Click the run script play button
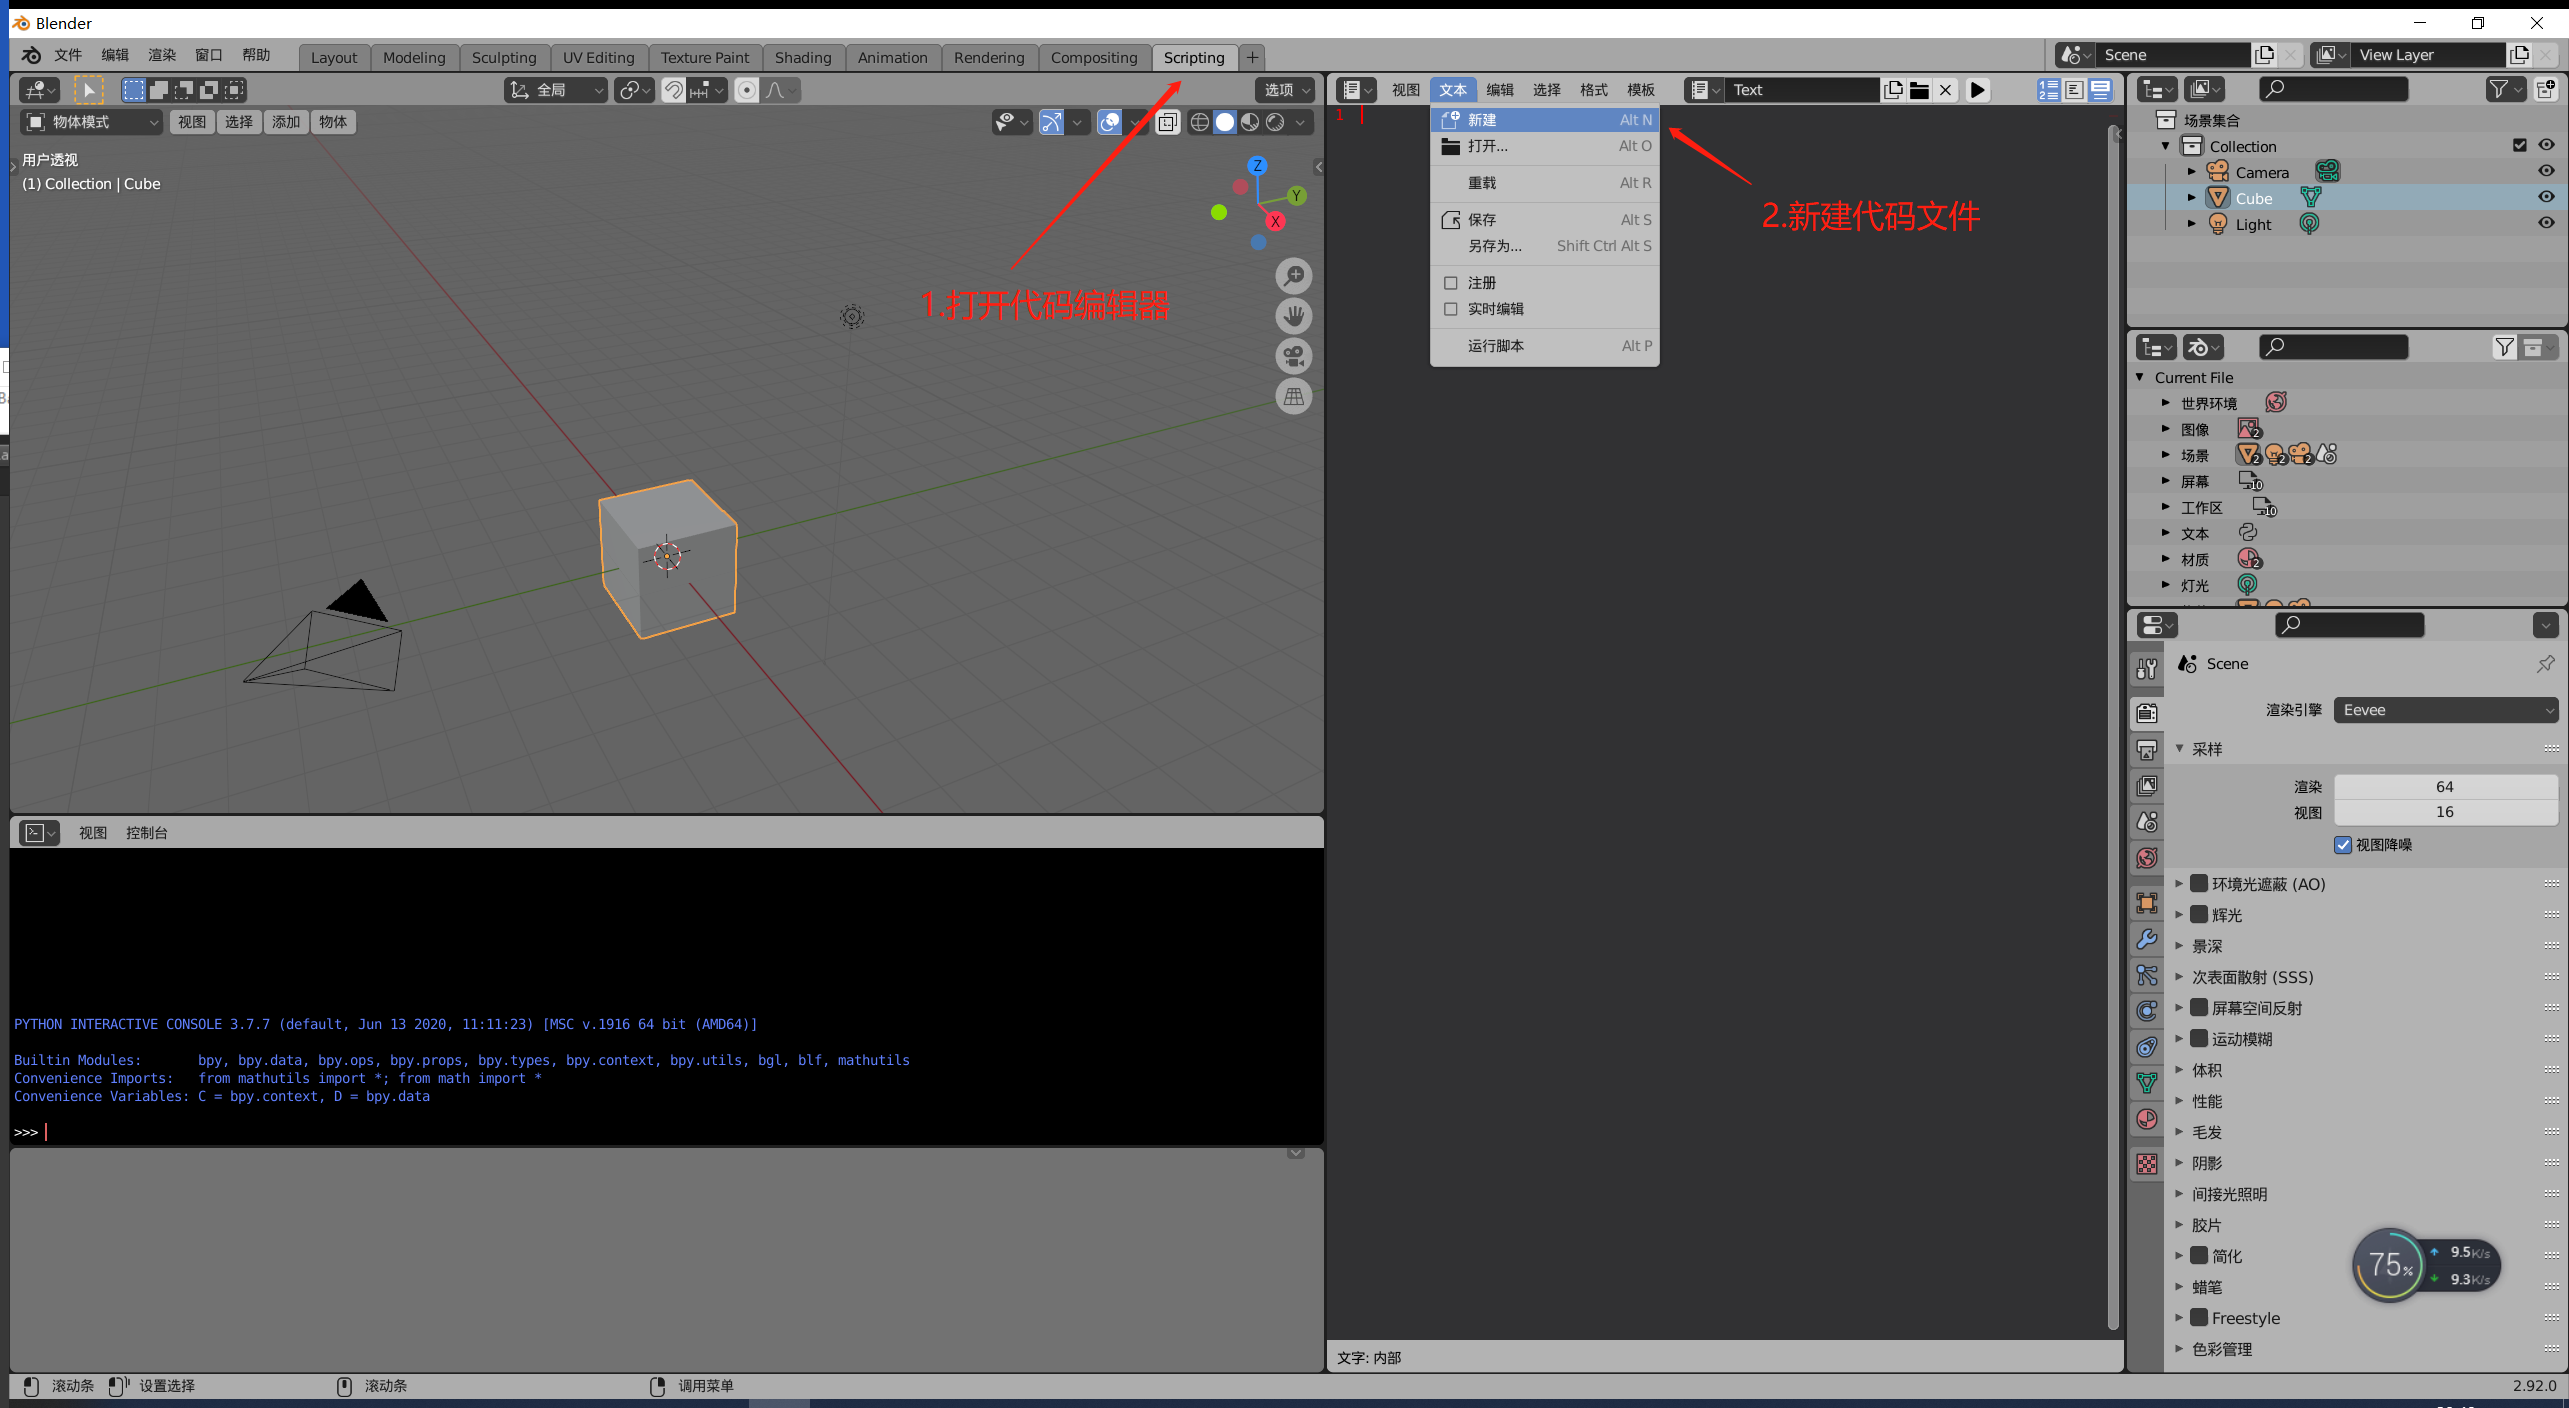The height and width of the screenshot is (1408, 2569). (x=1977, y=90)
